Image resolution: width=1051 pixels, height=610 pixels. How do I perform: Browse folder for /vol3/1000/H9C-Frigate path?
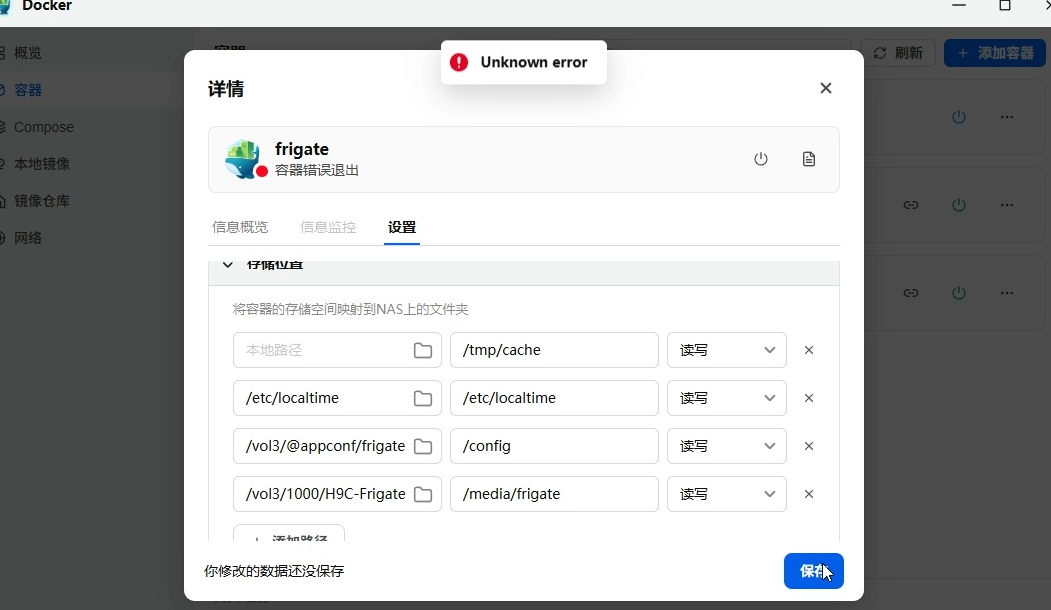tap(423, 494)
